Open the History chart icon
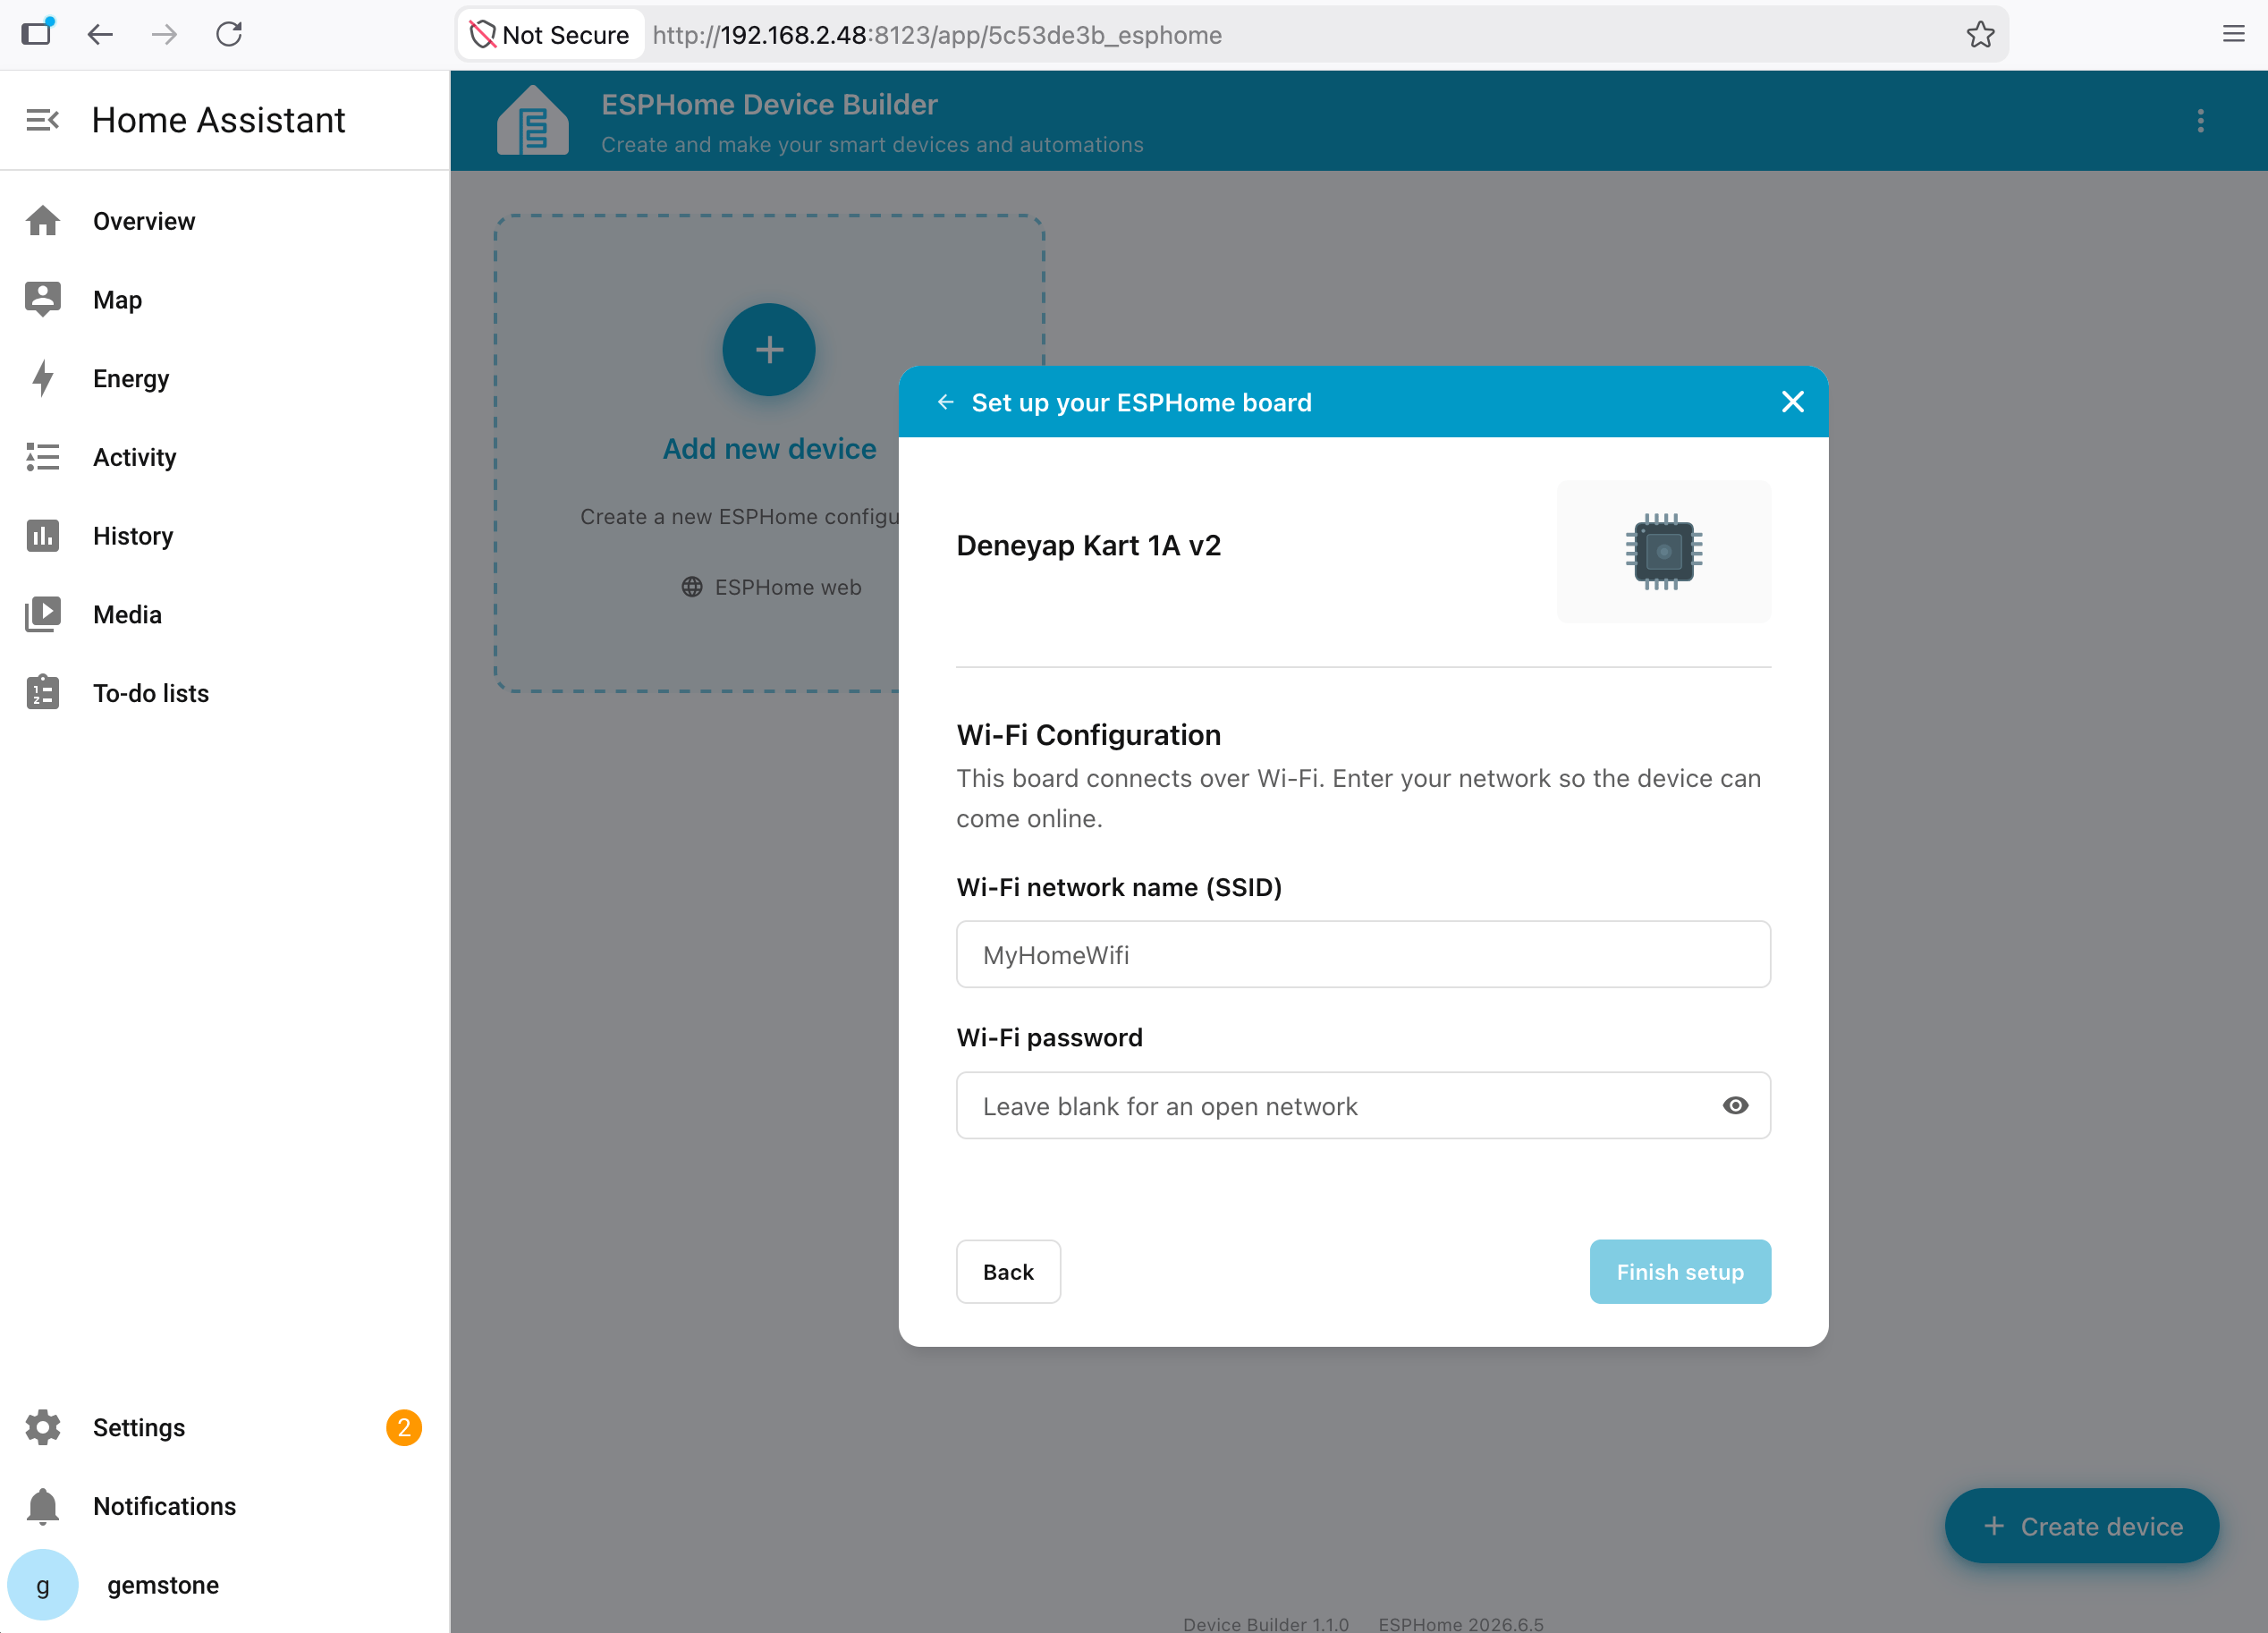This screenshot has width=2268, height=1633. pos(43,536)
